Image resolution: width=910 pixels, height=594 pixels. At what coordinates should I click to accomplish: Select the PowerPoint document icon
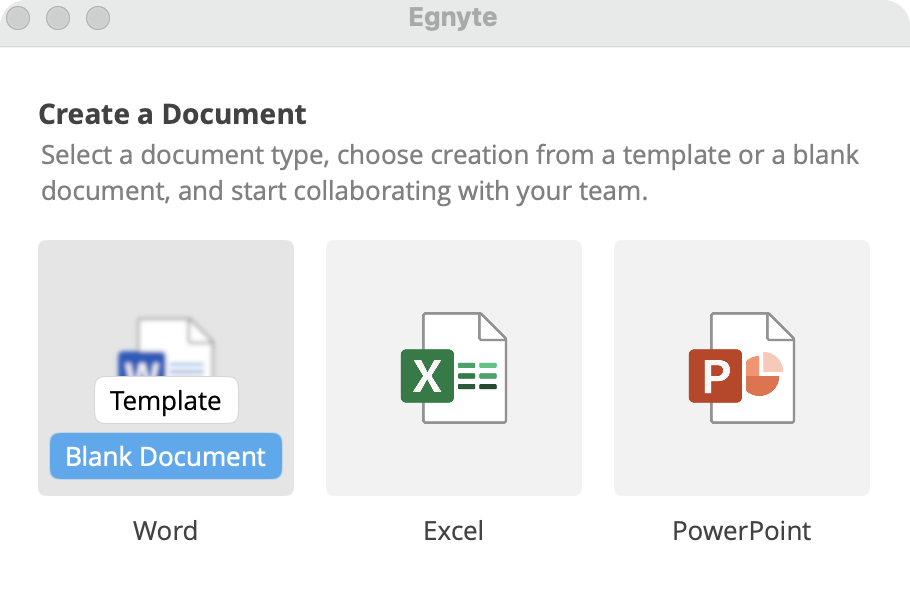[742, 368]
